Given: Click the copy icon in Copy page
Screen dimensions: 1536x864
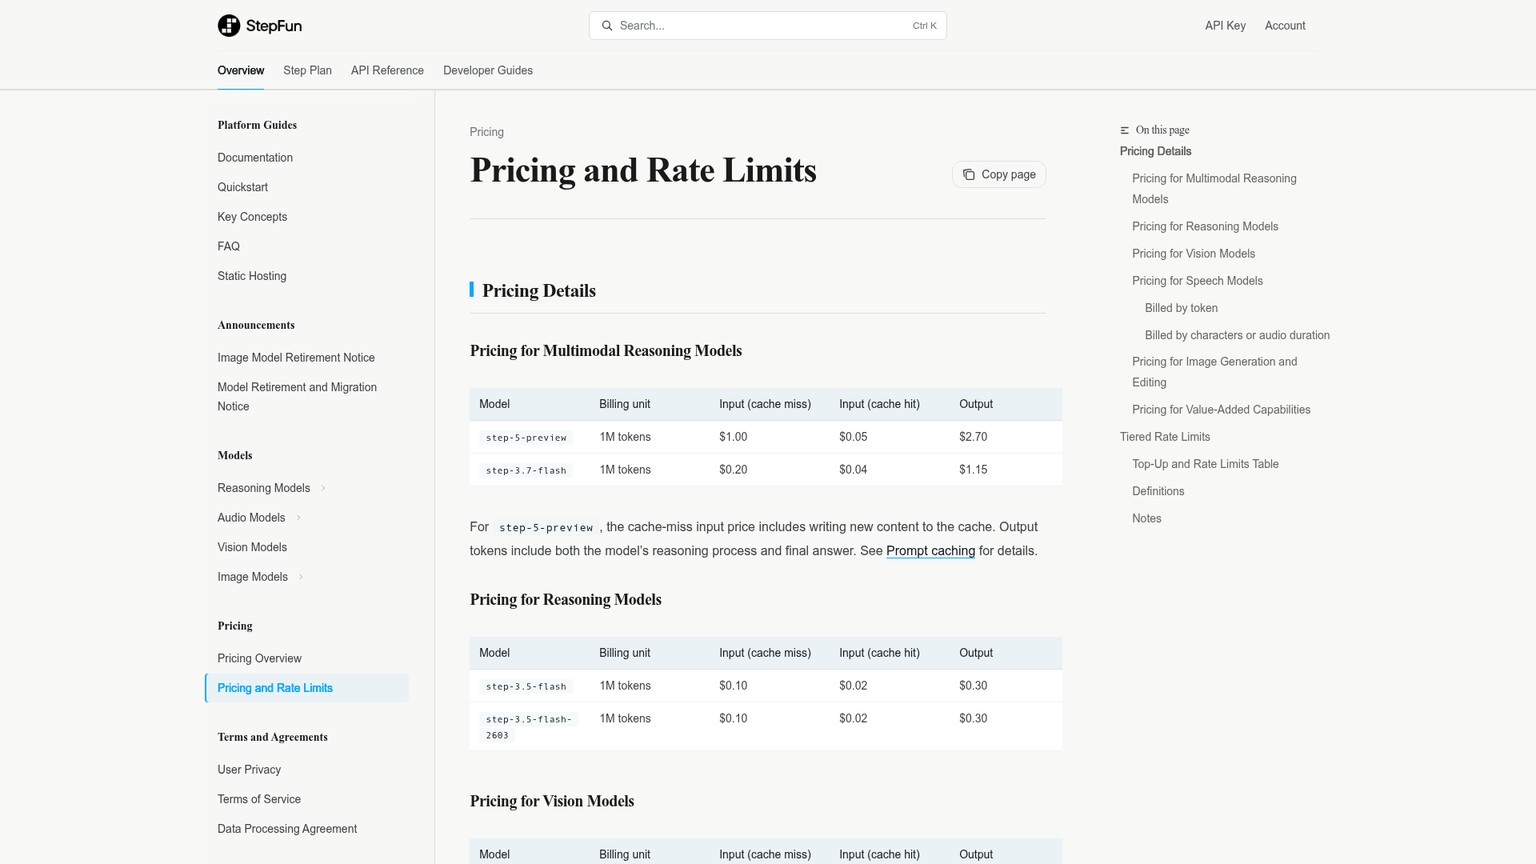Looking at the screenshot, I should [969, 175].
